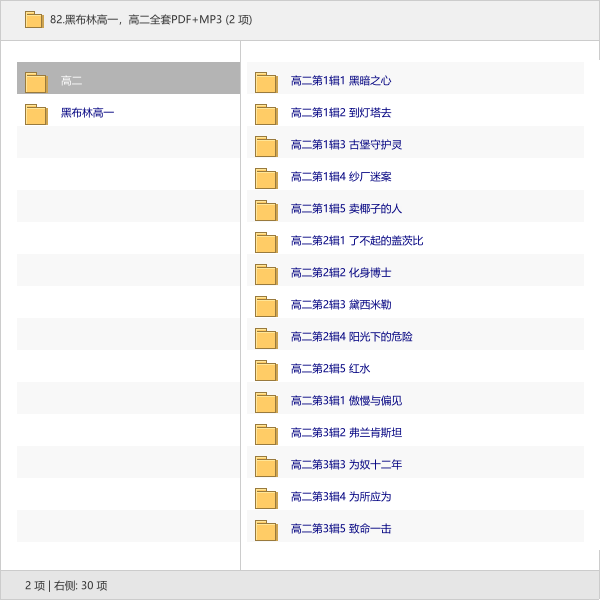Click the root folder icon in header
Image resolution: width=600 pixels, height=600 pixels.
tap(34, 20)
